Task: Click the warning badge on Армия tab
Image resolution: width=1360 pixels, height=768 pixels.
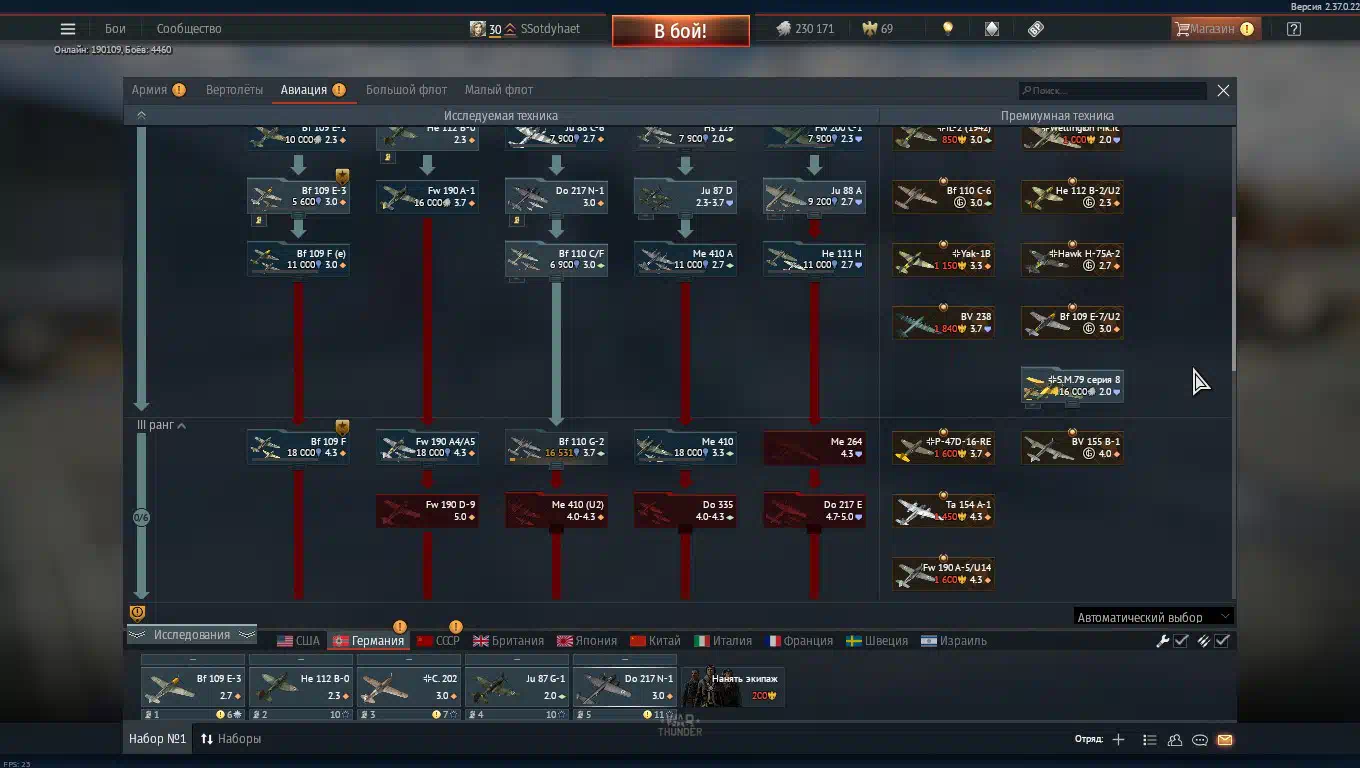Action: coord(179,90)
